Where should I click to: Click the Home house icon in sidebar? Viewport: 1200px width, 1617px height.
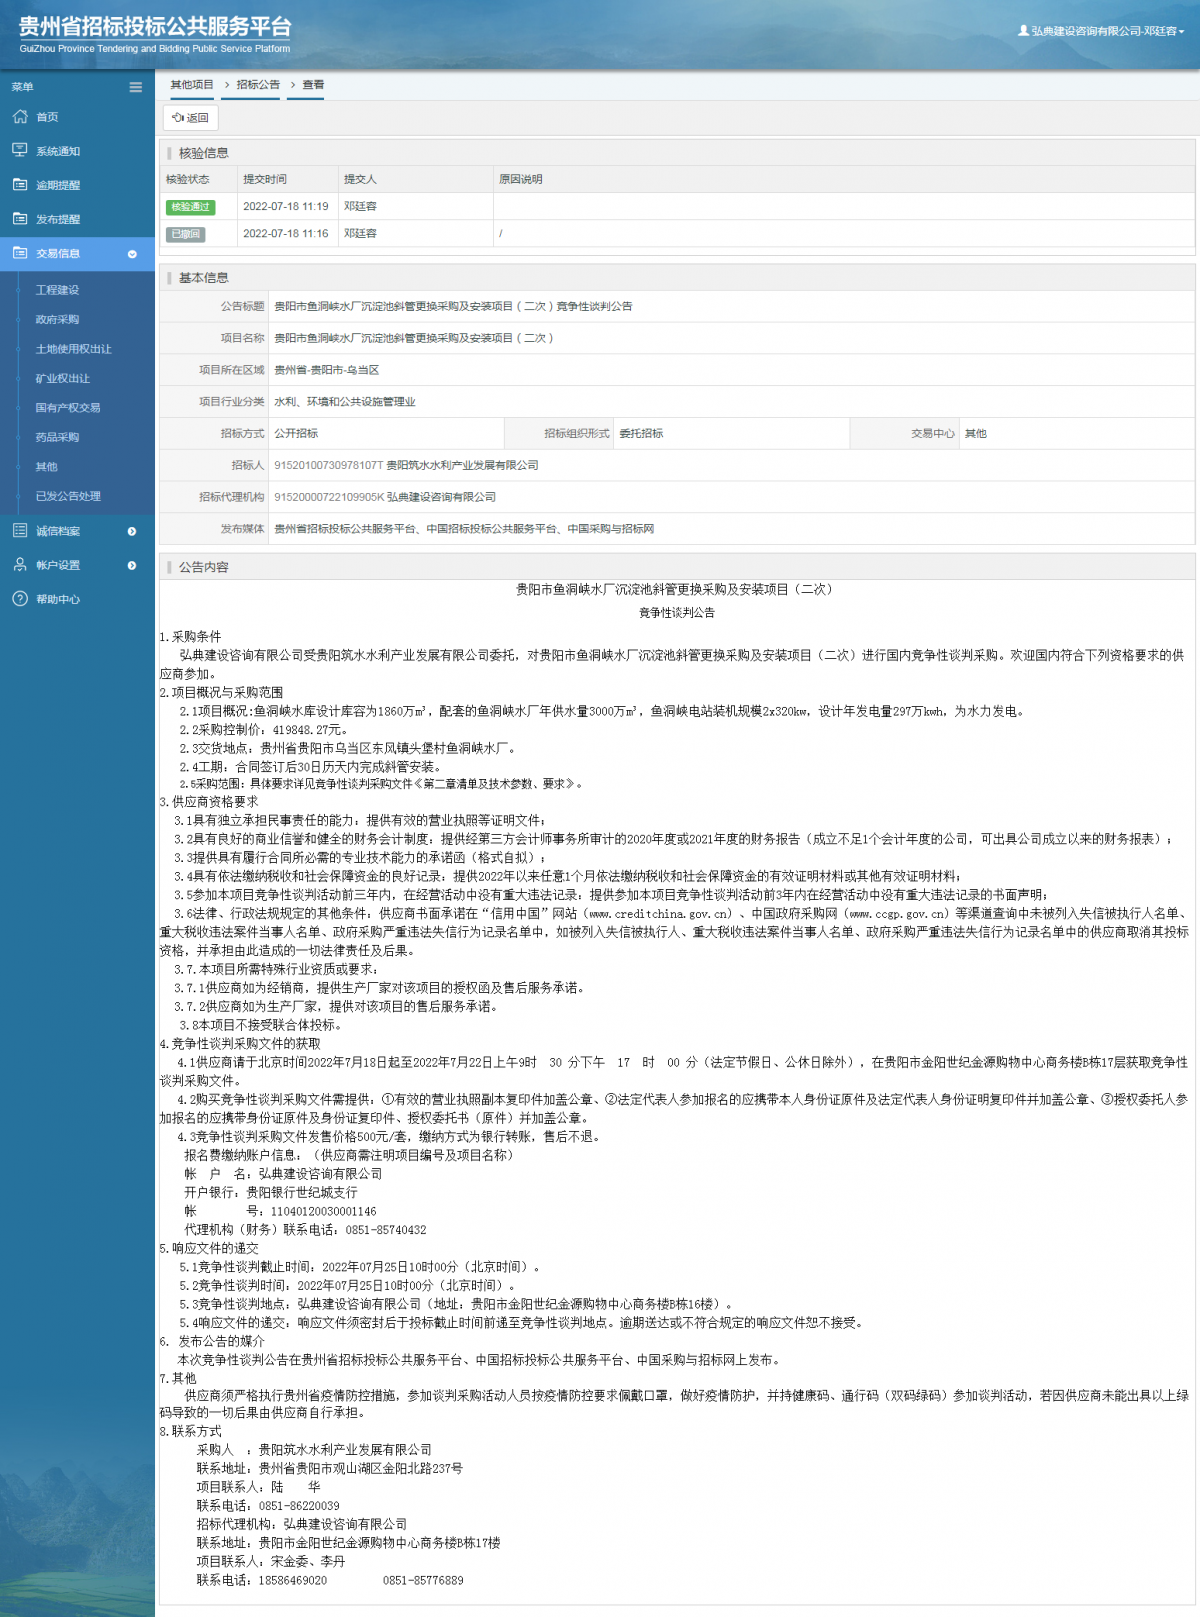click(20, 117)
